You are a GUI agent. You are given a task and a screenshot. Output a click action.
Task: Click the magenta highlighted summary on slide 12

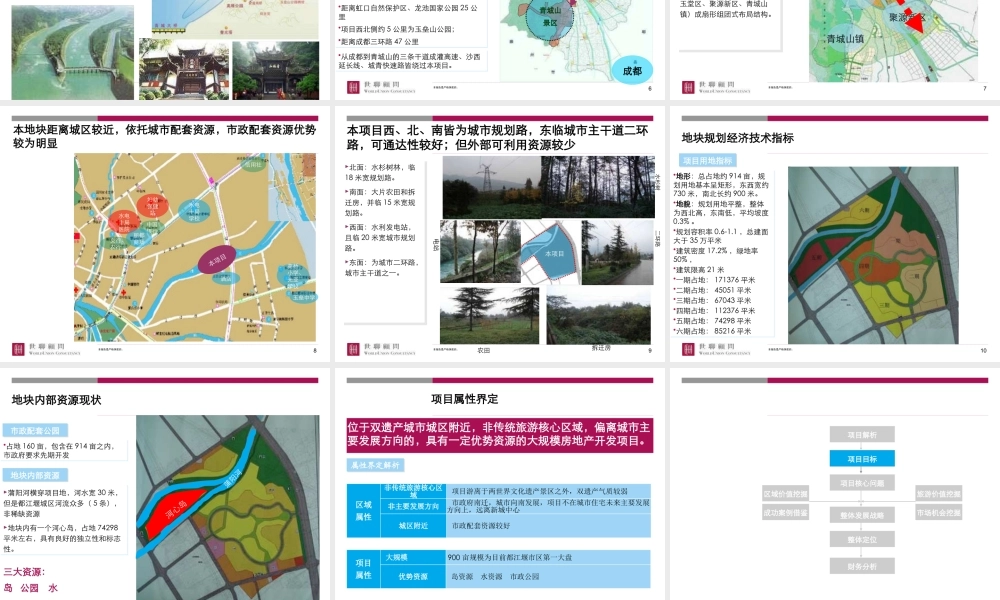pos(499,435)
